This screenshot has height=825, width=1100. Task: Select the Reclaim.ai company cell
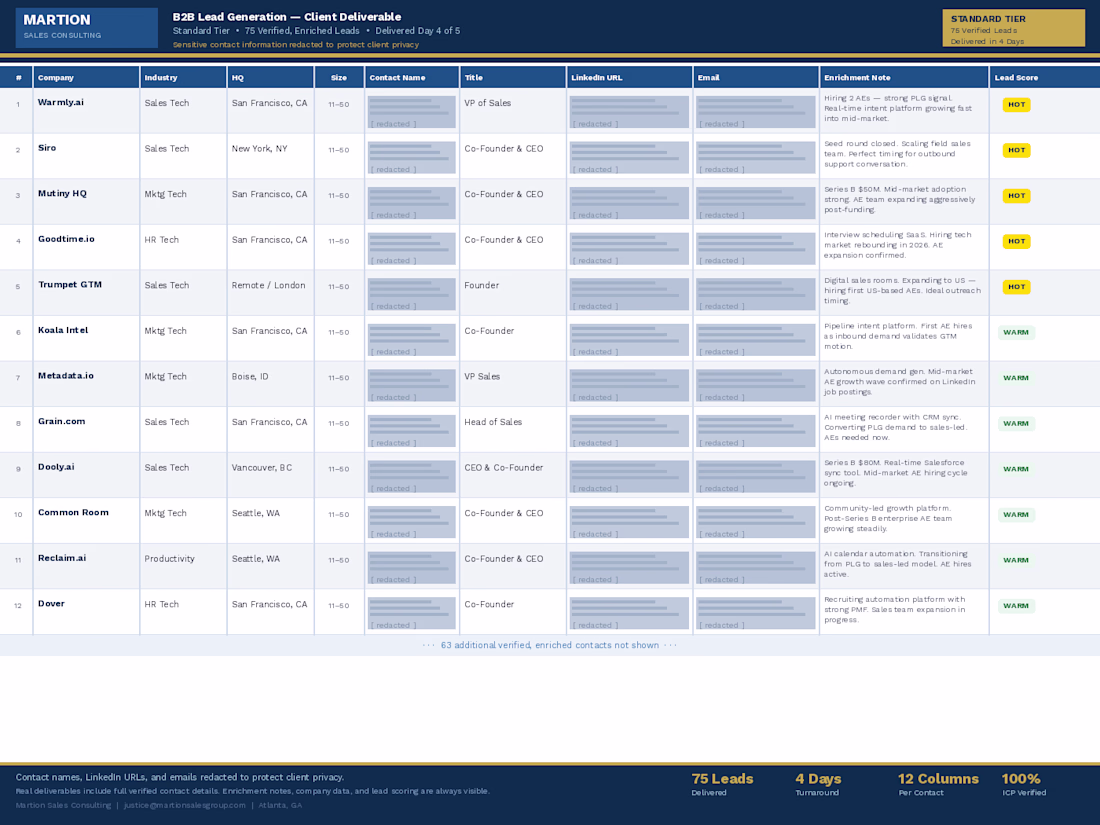[x=86, y=566]
